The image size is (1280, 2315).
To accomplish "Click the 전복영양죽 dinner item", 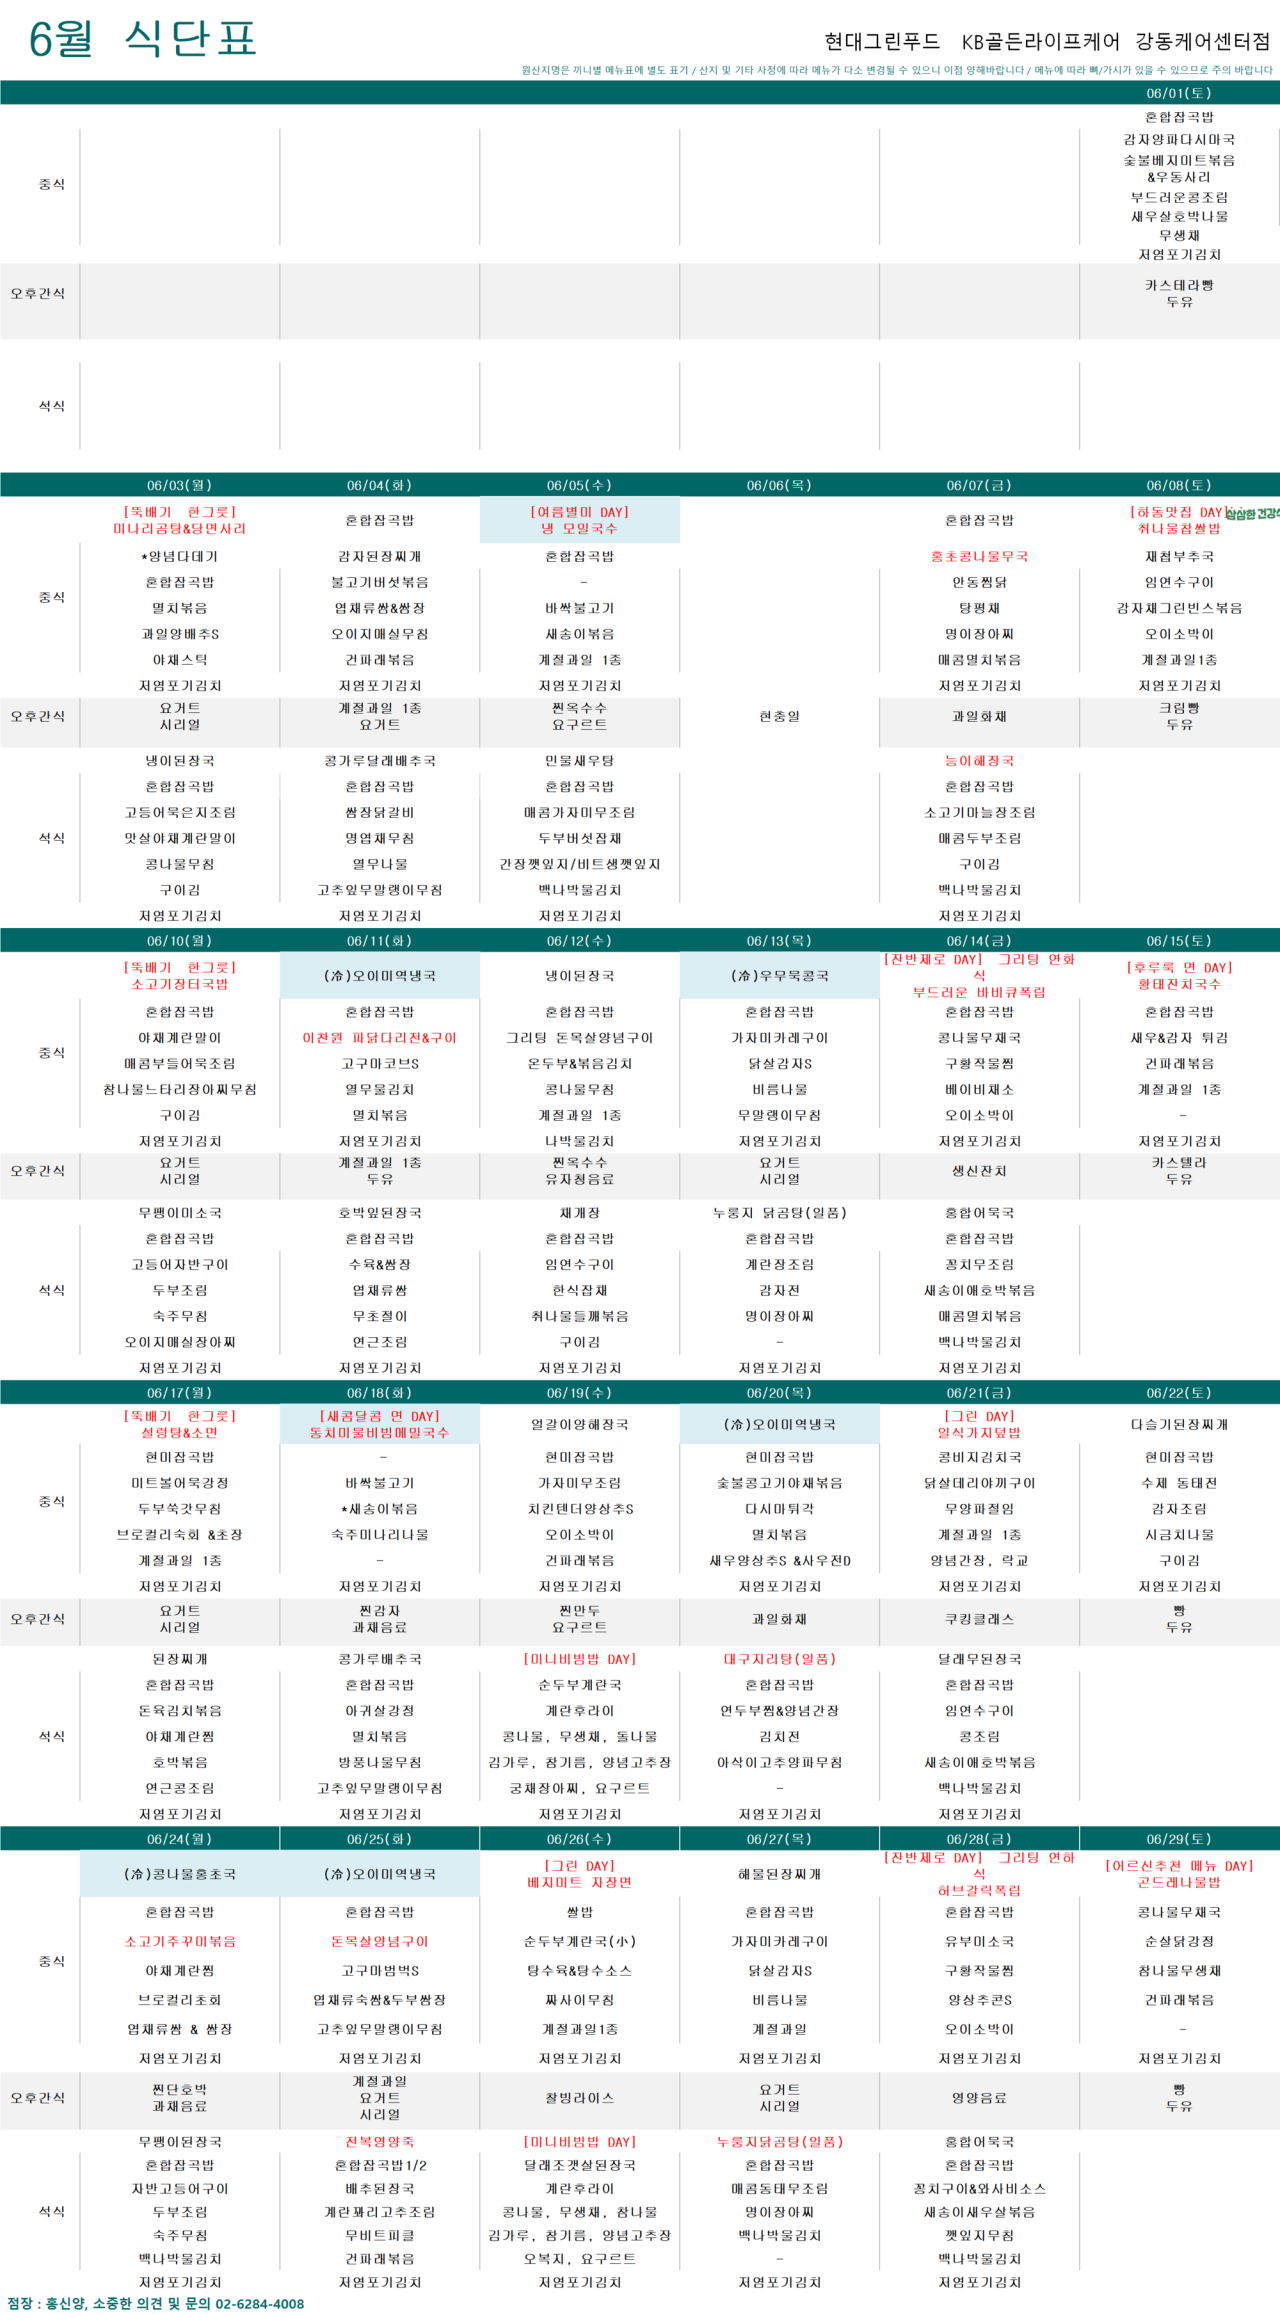I will tap(379, 2142).
